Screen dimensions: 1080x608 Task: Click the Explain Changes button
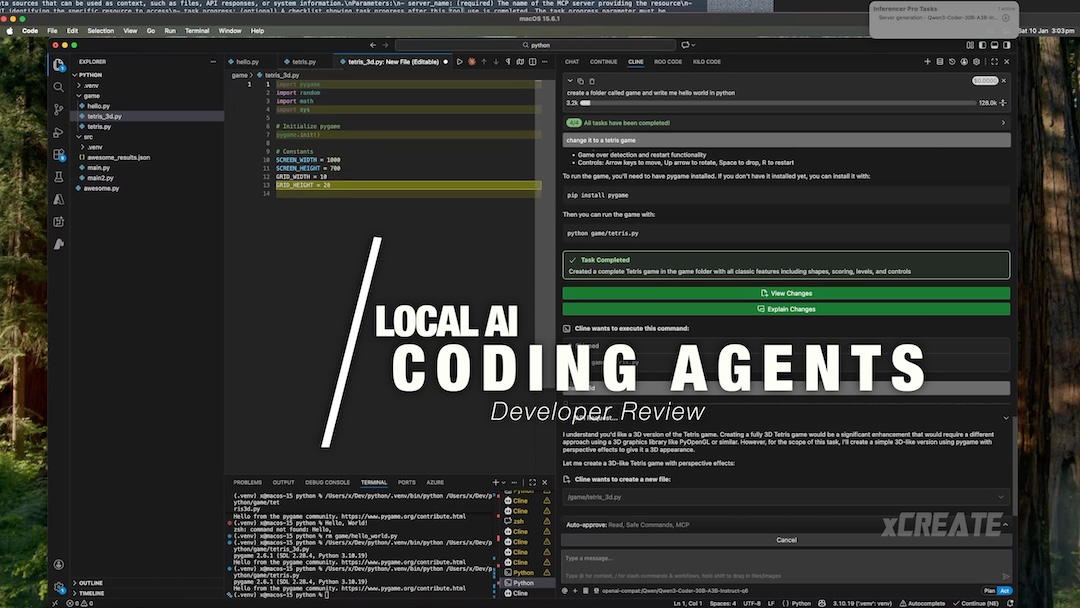click(786, 309)
